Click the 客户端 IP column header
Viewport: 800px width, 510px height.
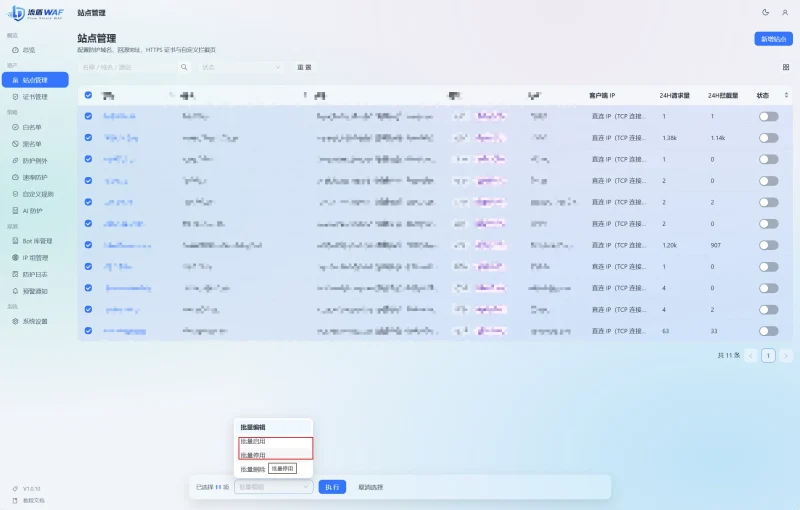tap(602, 95)
